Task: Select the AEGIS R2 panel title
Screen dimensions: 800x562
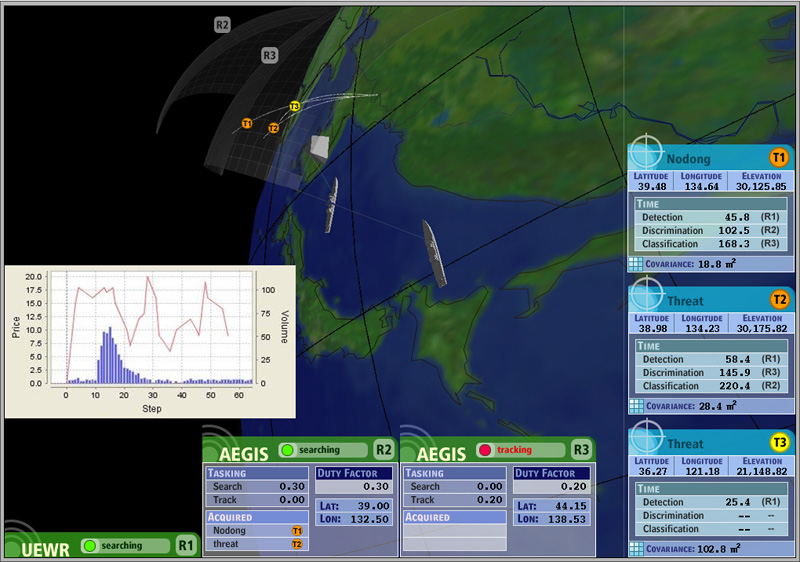Action: click(244, 453)
